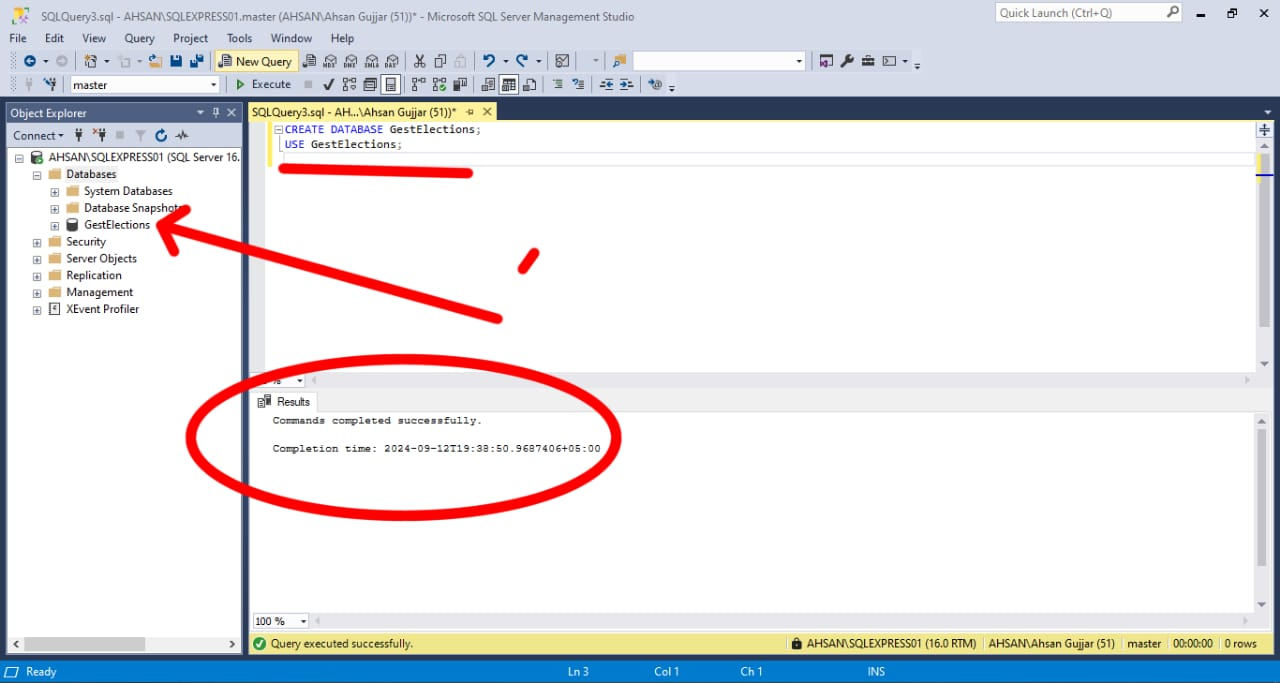Click the Redo arrow icon
This screenshot has width=1280, height=683.
(x=521, y=61)
